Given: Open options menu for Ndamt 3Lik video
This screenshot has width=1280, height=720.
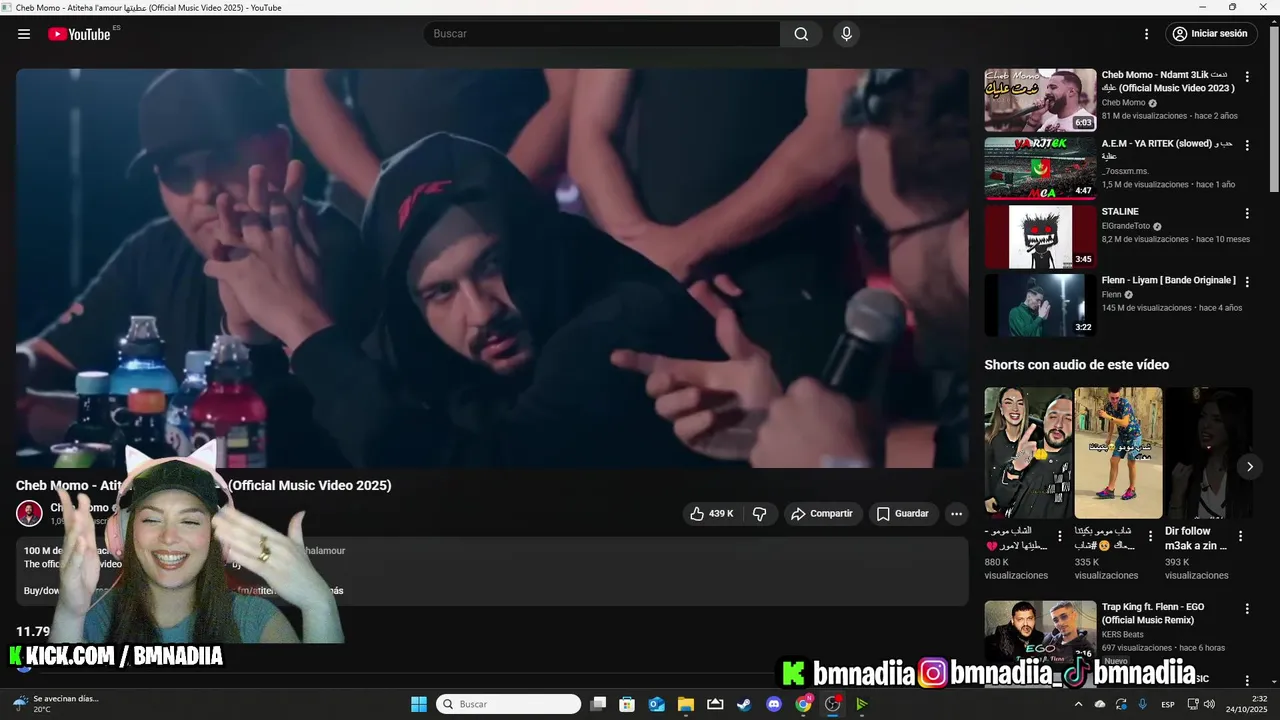Looking at the screenshot, I should click(1247, 77).
